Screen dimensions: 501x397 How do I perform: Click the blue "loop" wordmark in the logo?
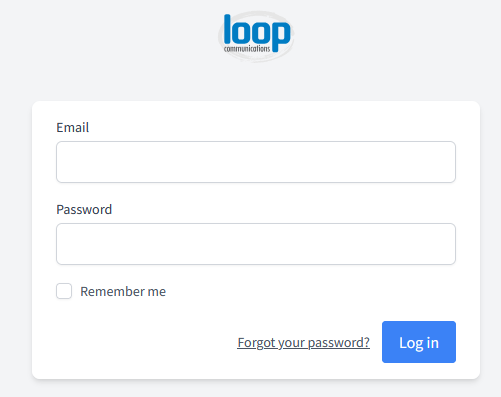[257, 32]
